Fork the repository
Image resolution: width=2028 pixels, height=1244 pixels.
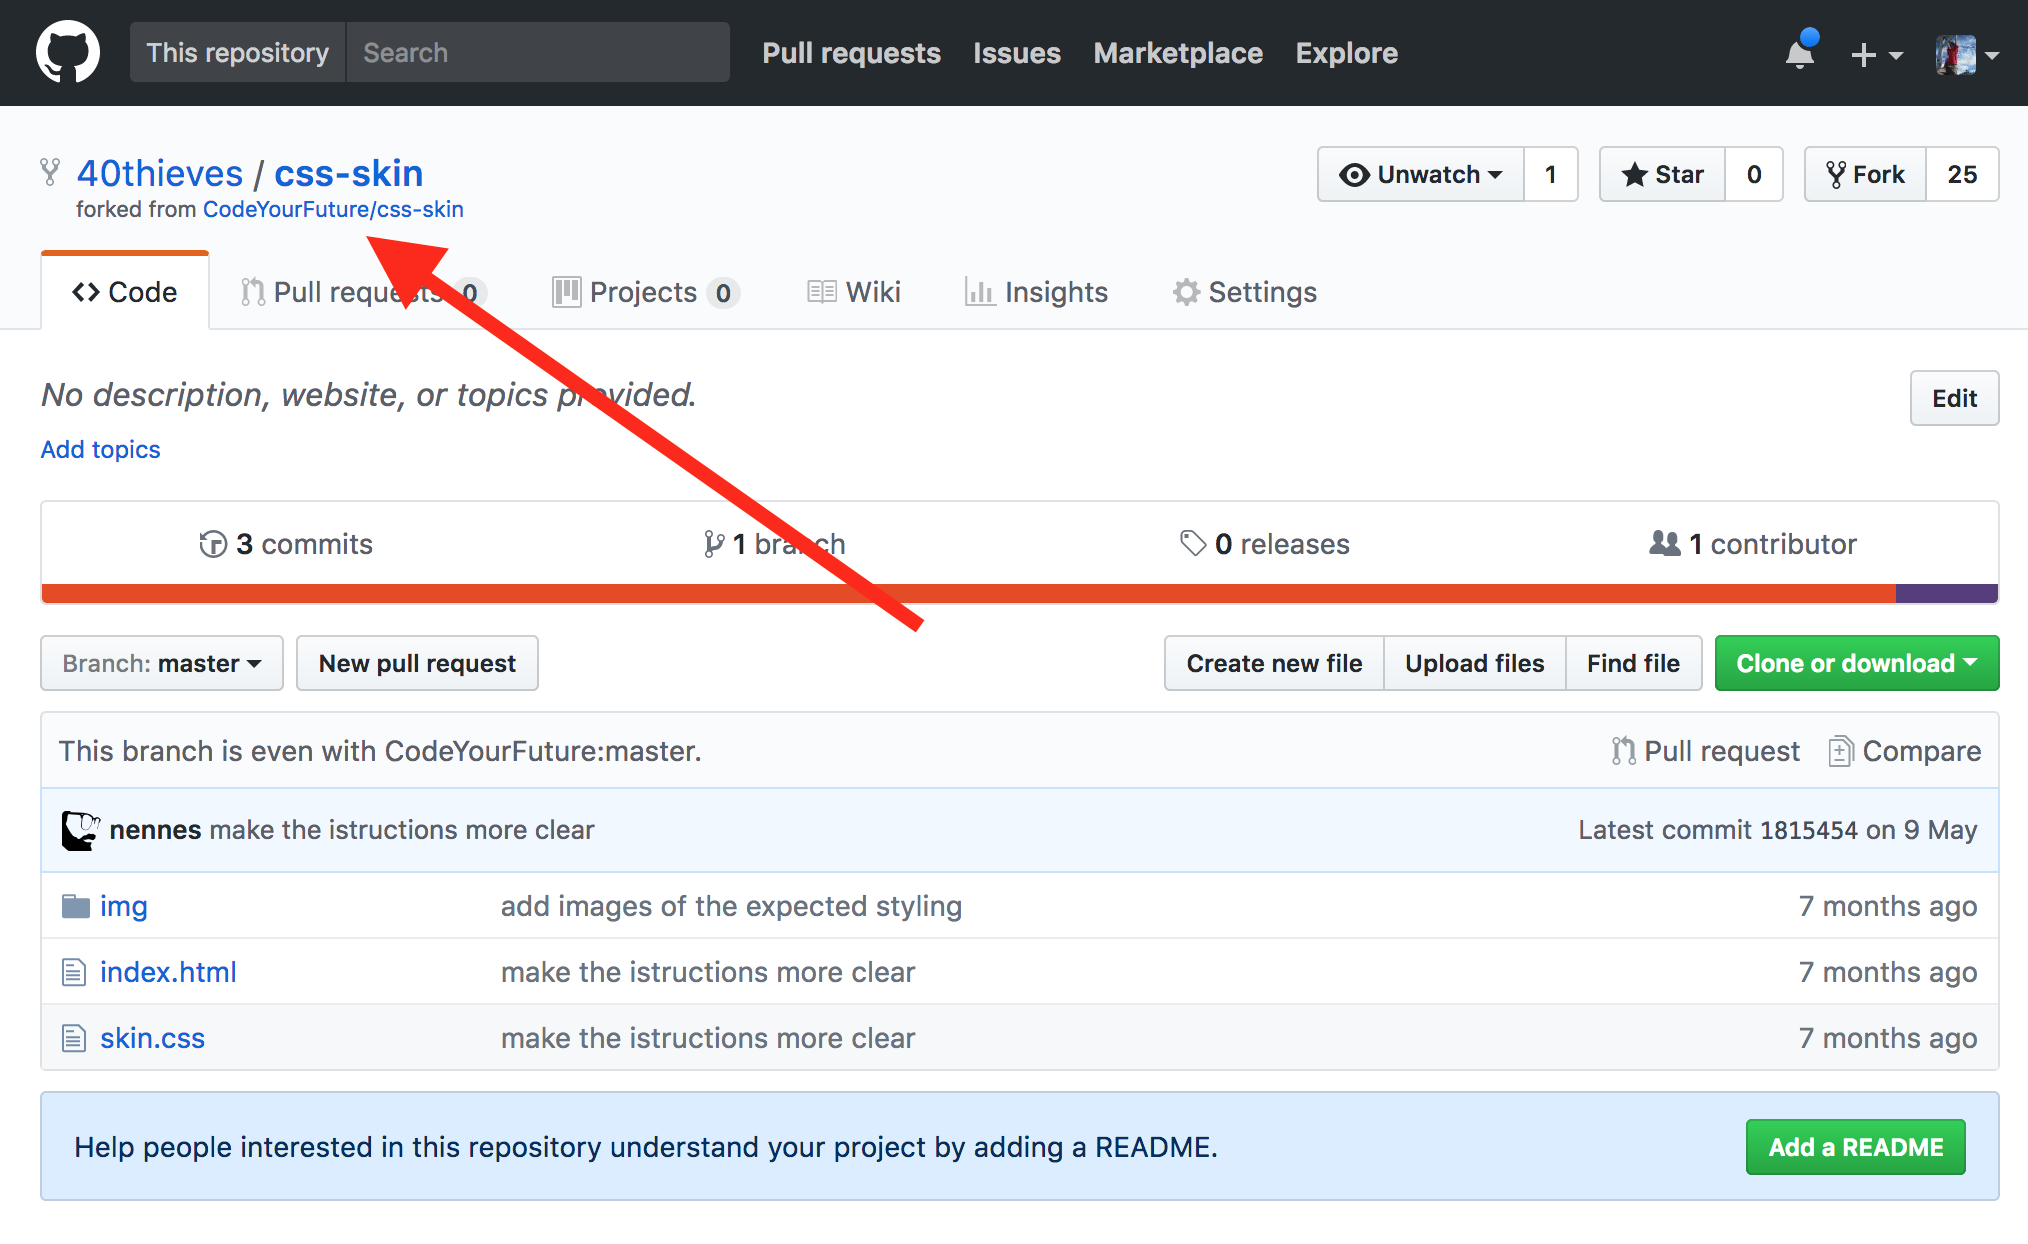[x=1865, y=174]
